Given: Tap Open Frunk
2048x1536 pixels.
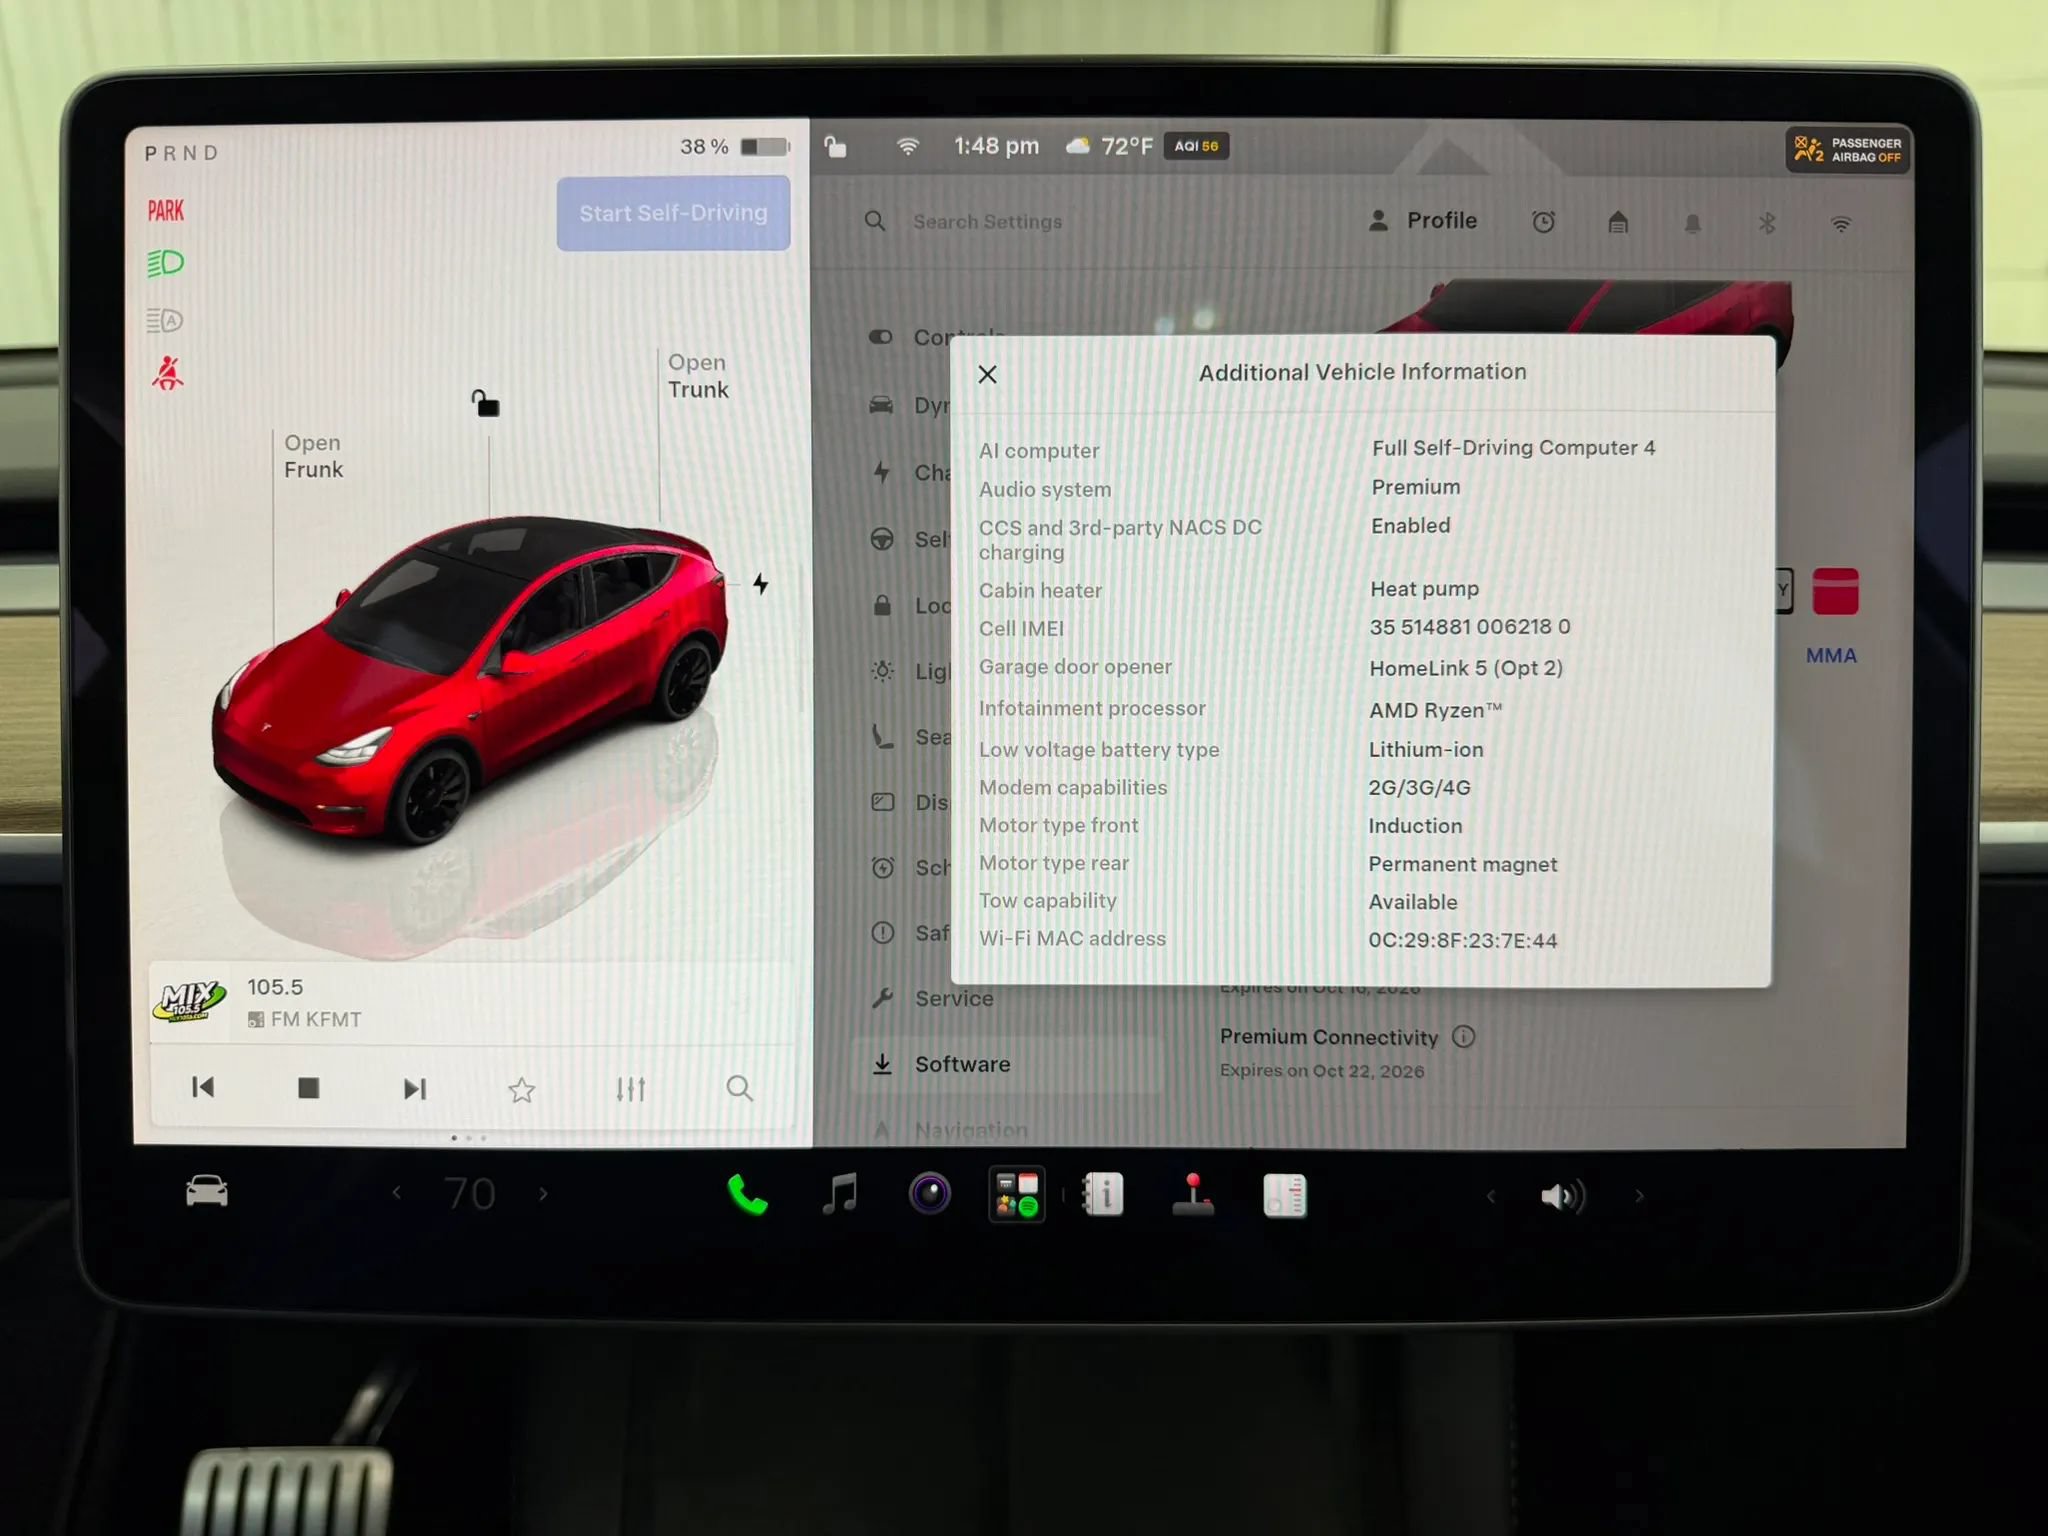Looking at the screenshot, I should click(313, 456).
